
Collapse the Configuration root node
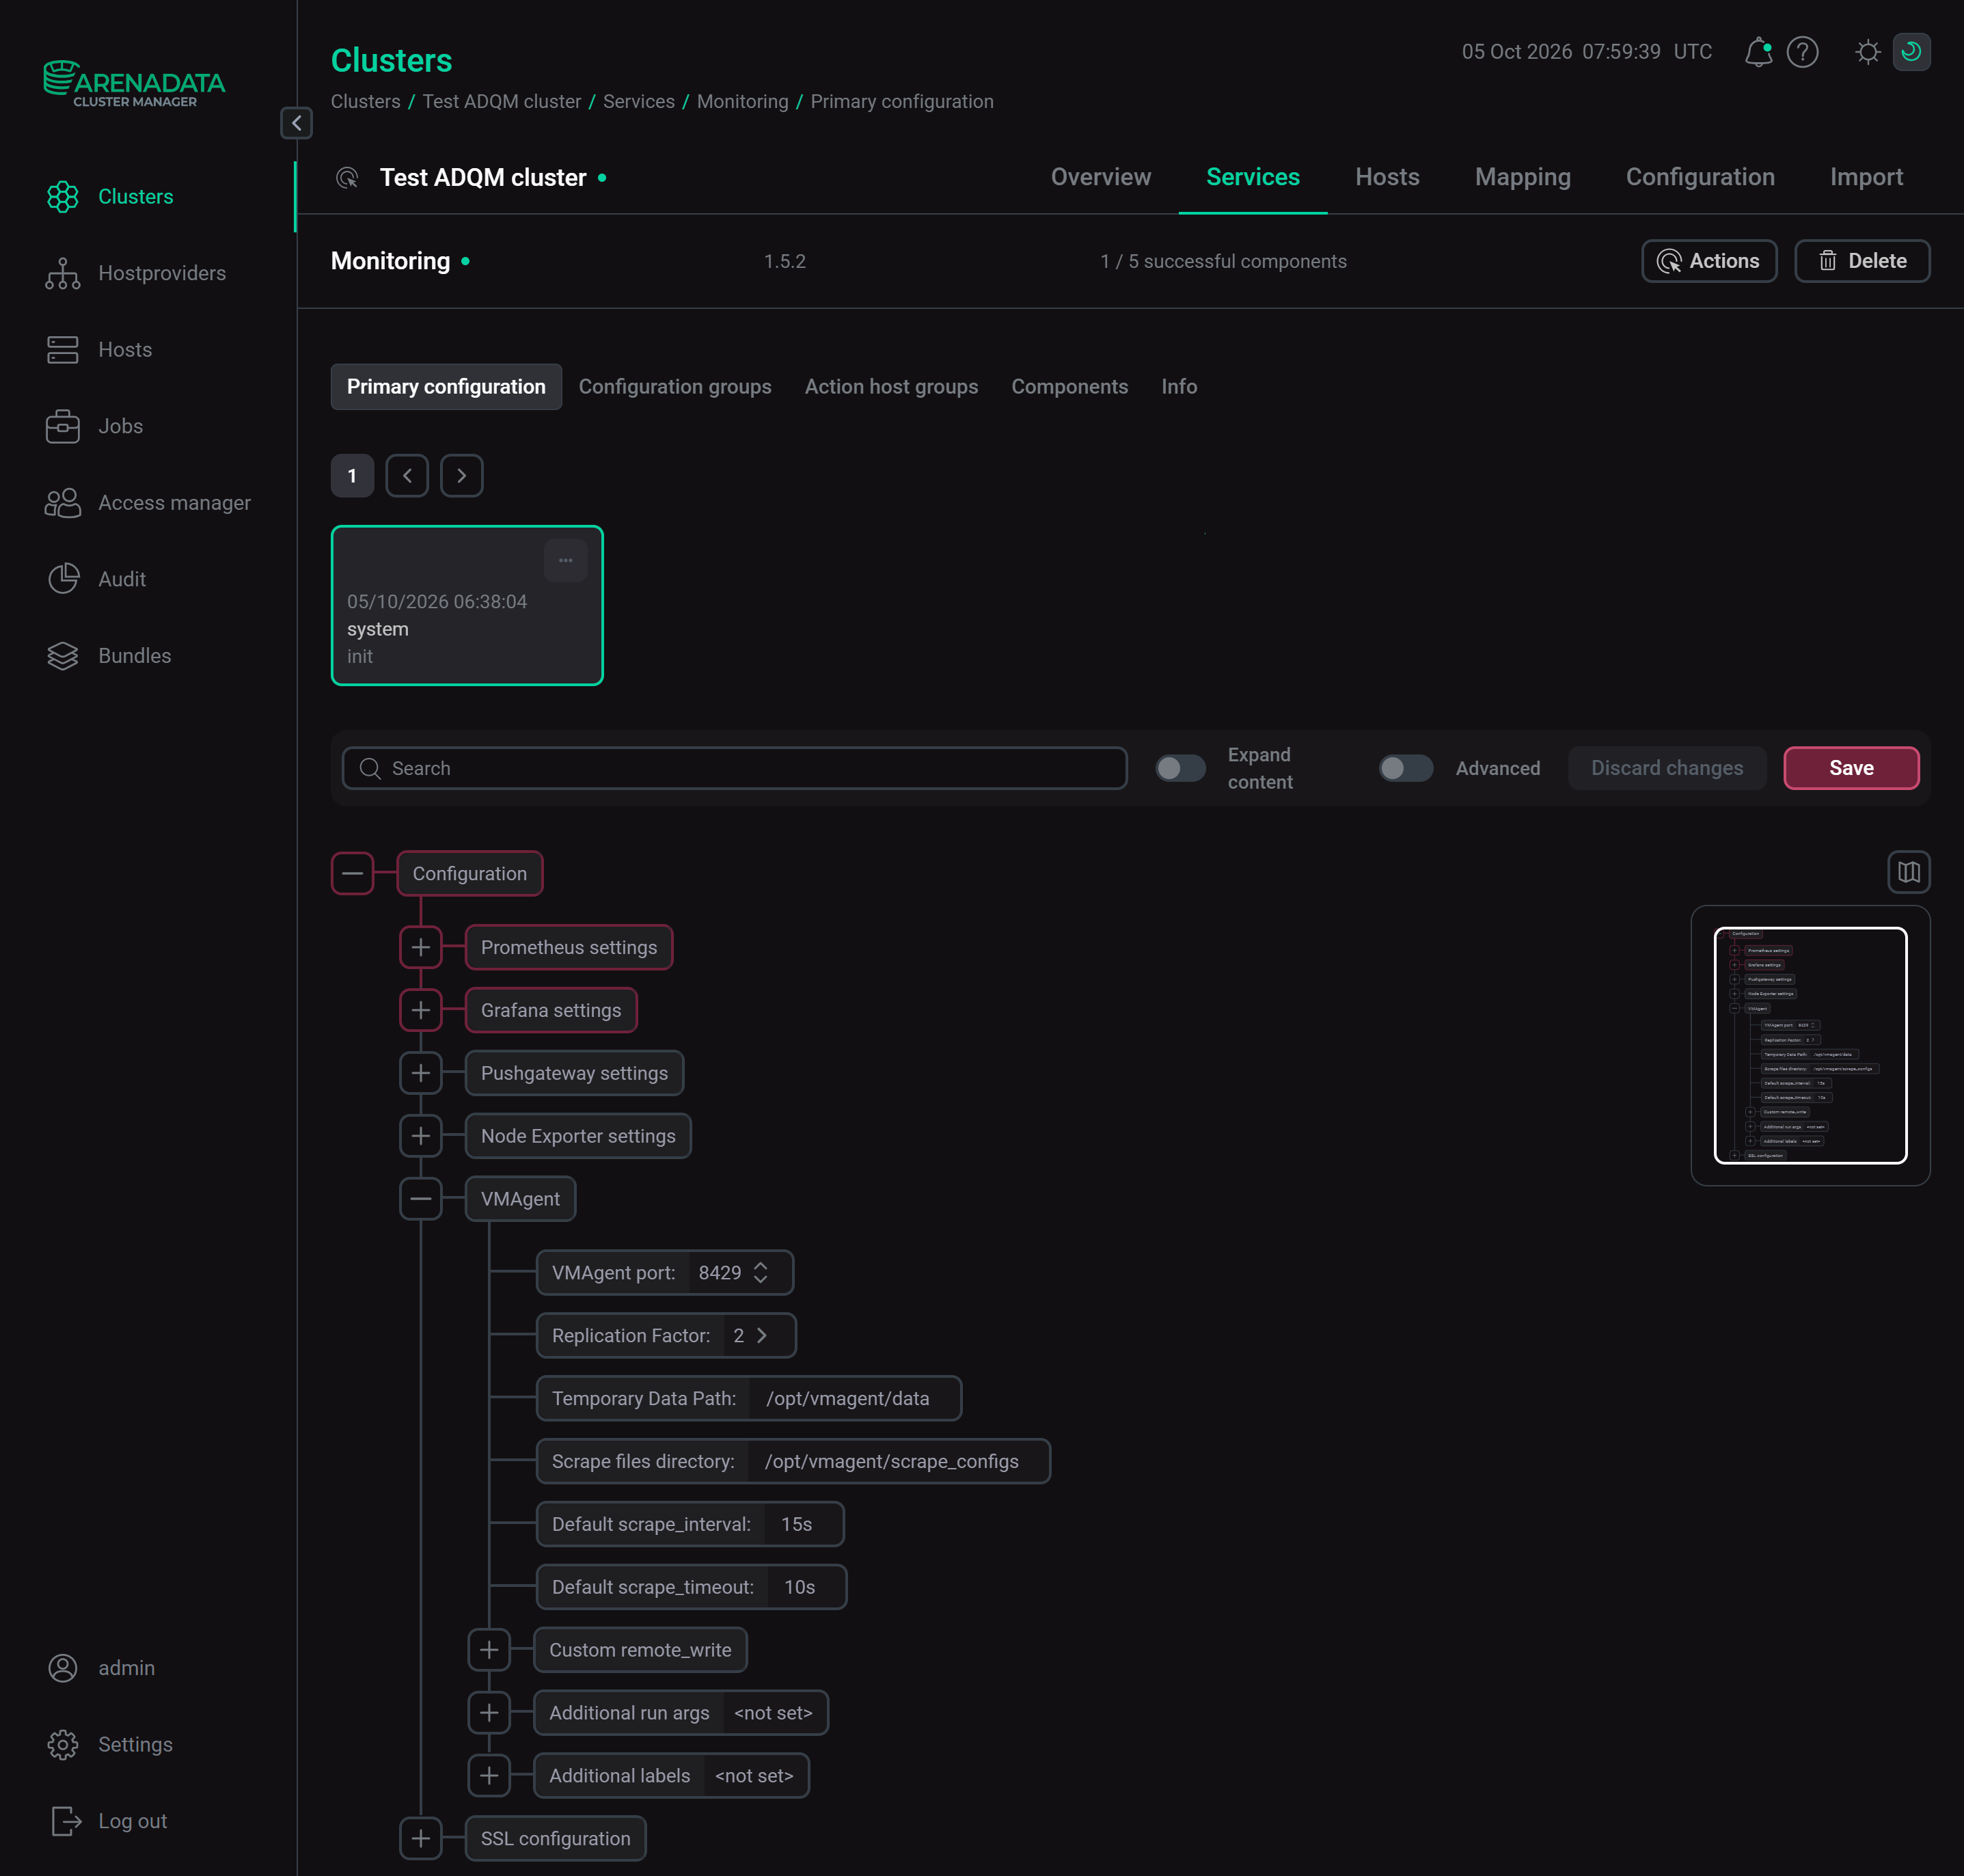click(352, 874)
